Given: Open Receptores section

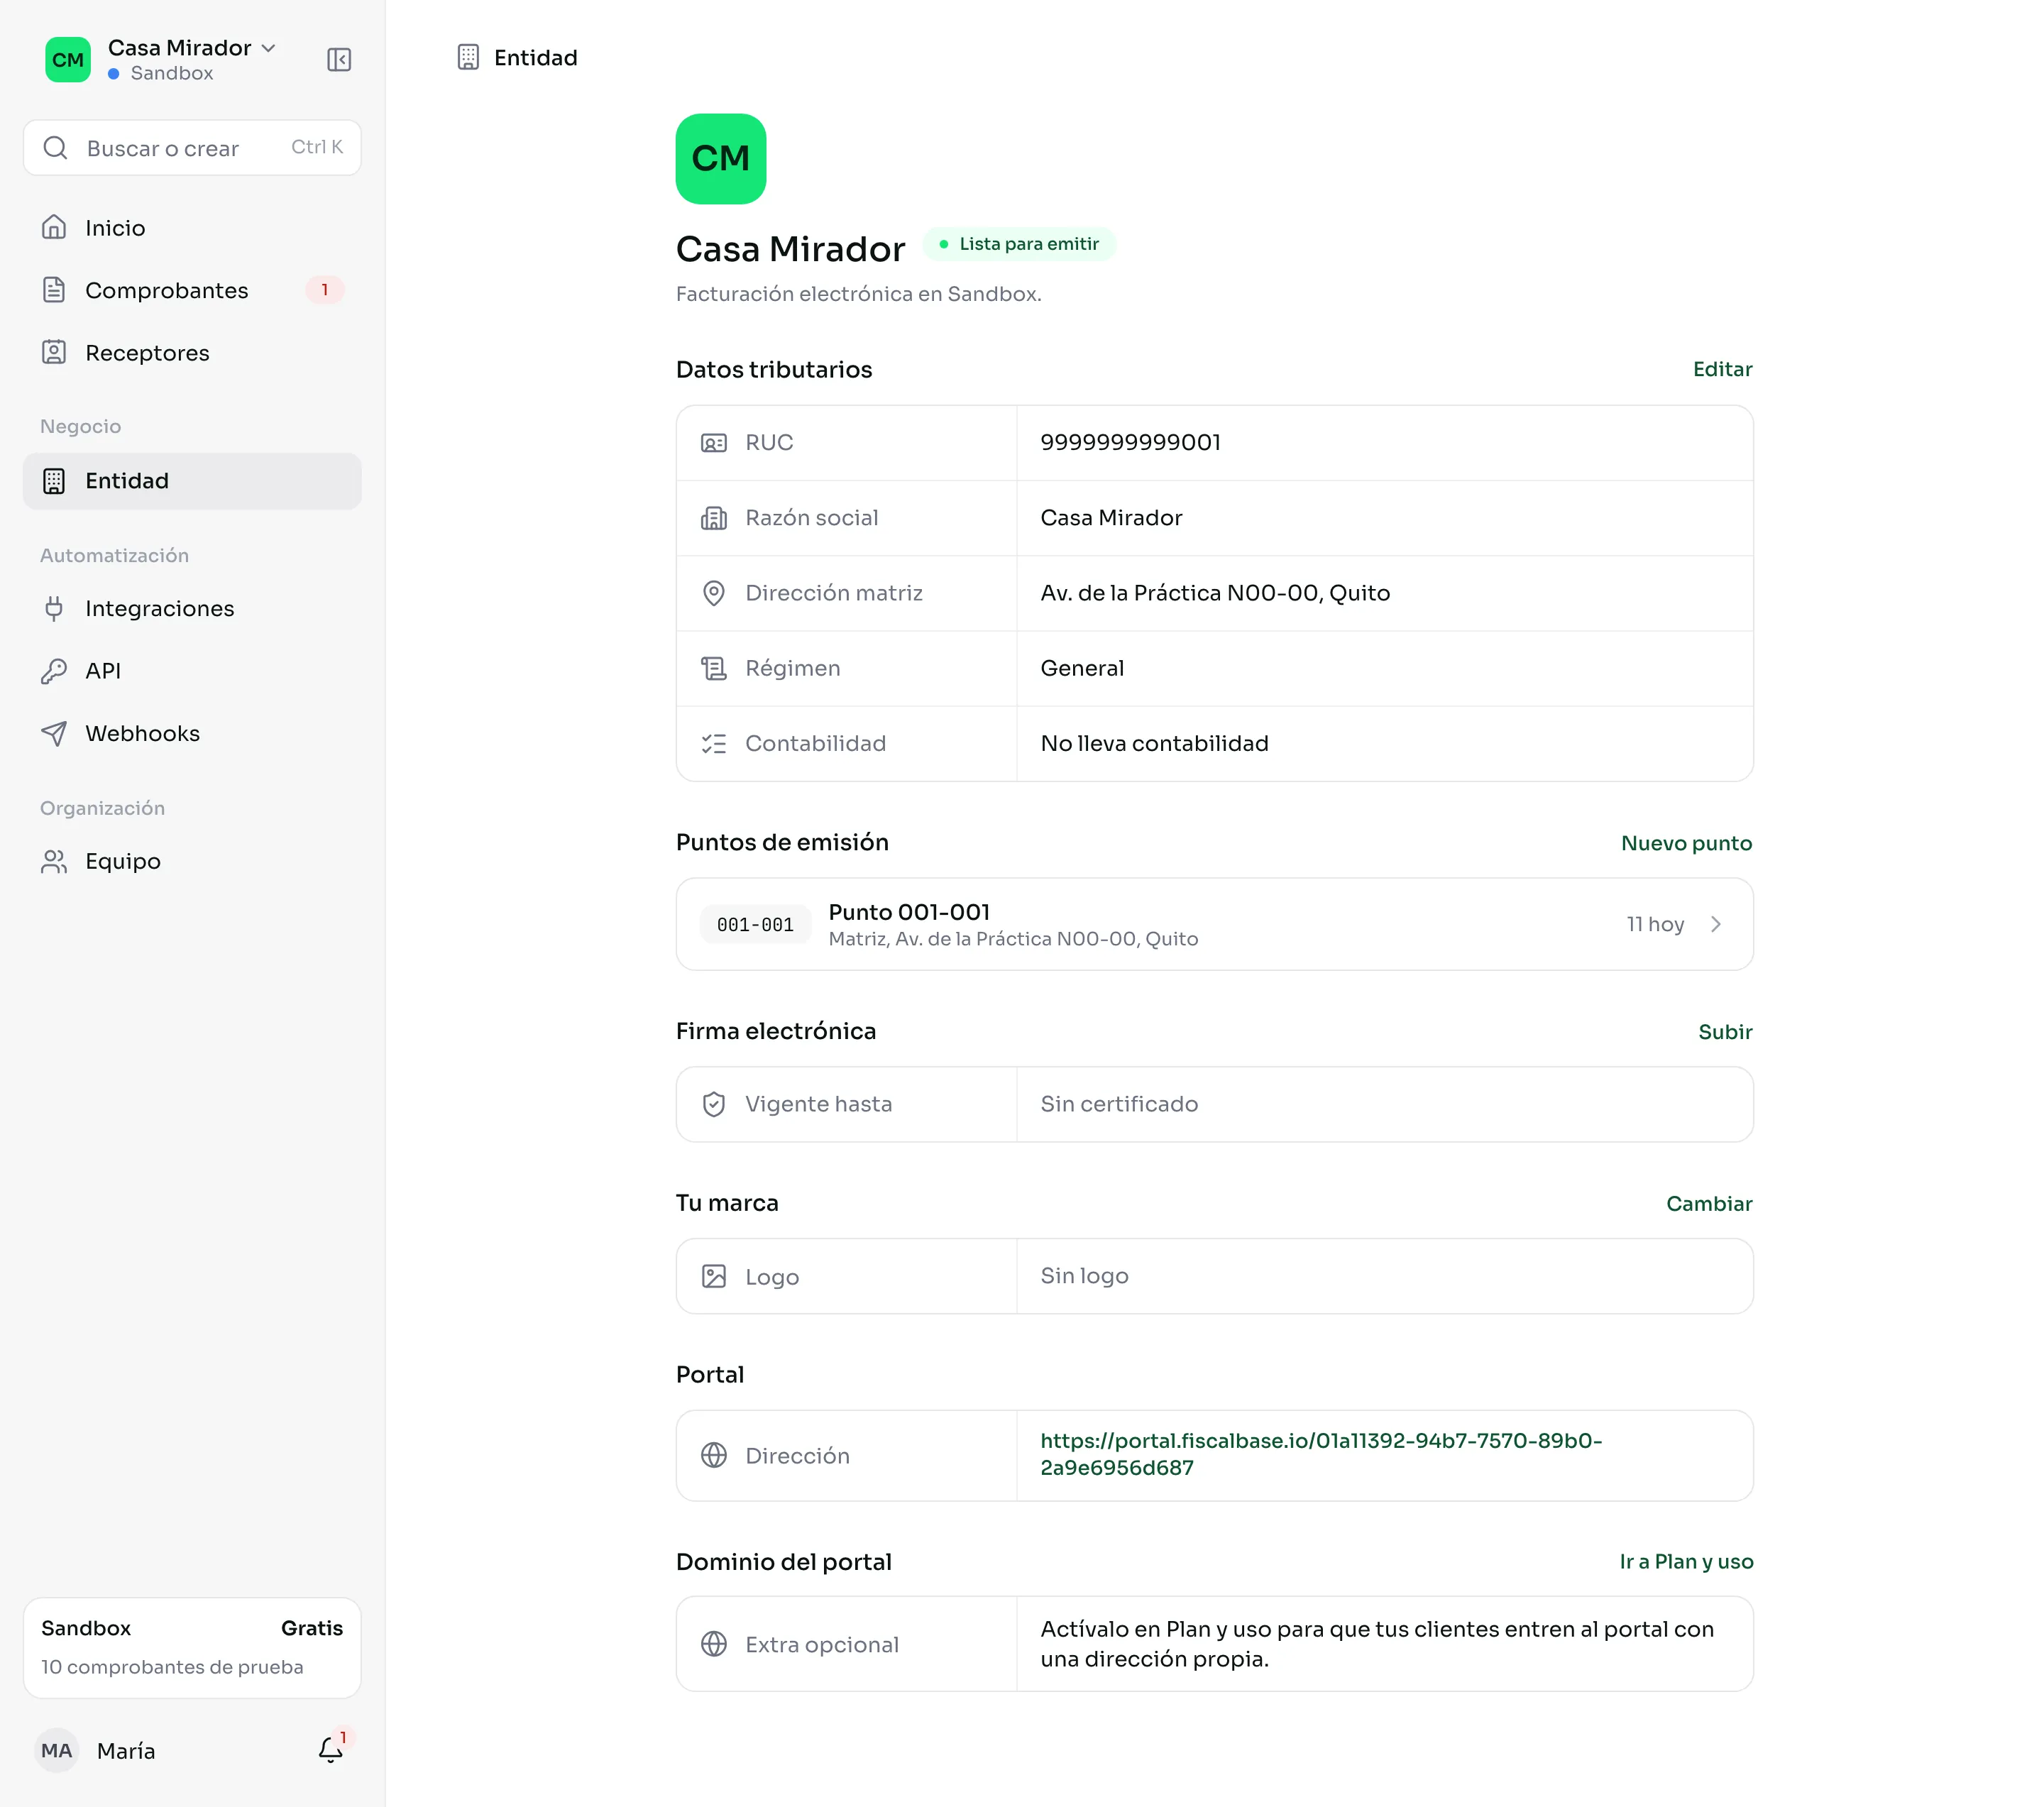Looking at the screenshot, I should click(192, 353).
